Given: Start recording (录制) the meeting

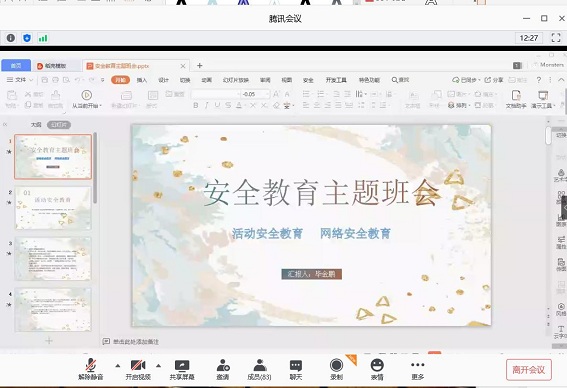Looking at the screenshot, I should tap(336, 369).
